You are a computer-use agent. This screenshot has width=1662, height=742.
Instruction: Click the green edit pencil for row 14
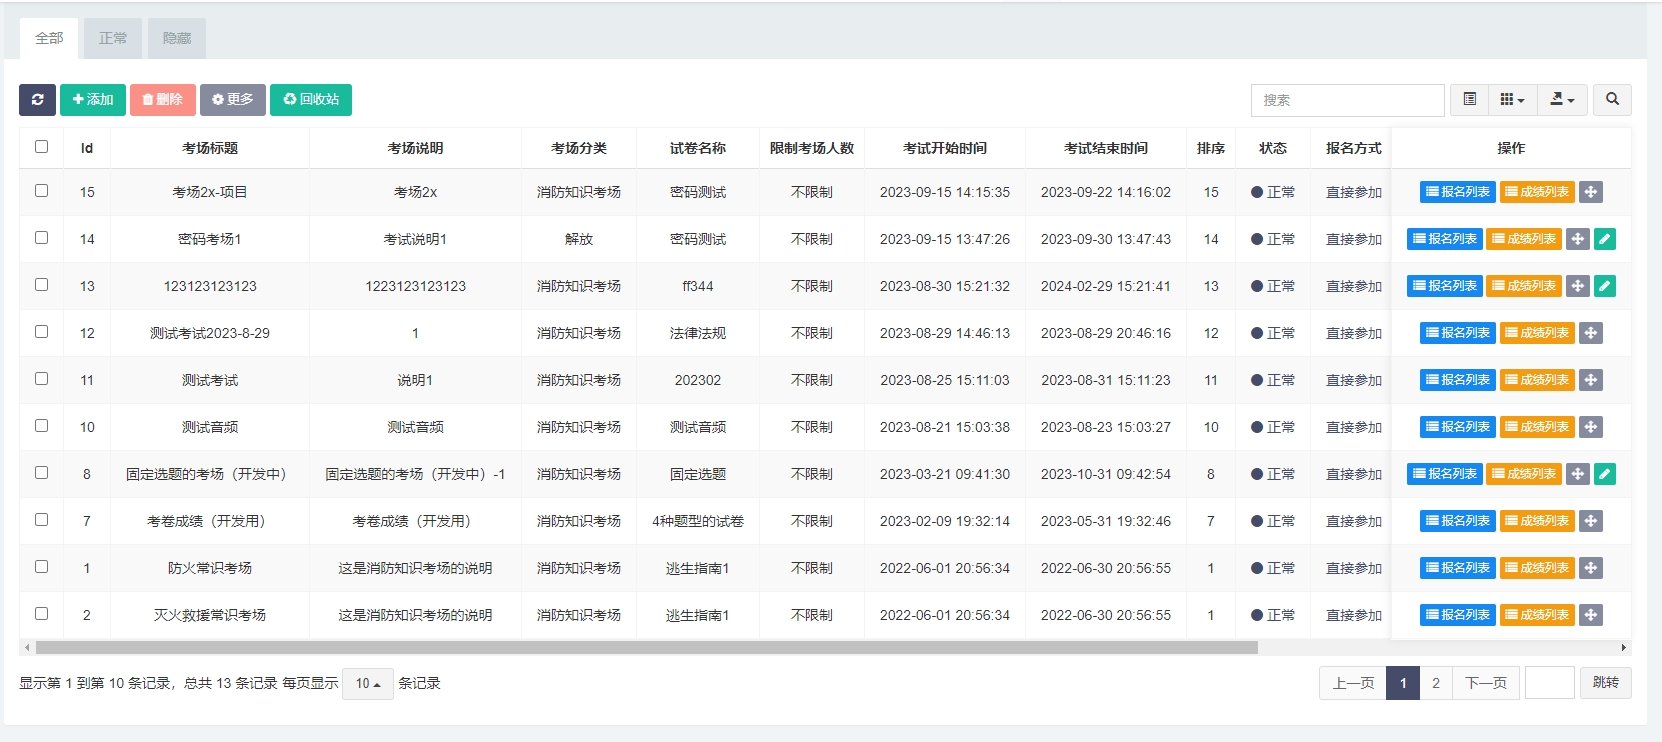coord(1604,239)
